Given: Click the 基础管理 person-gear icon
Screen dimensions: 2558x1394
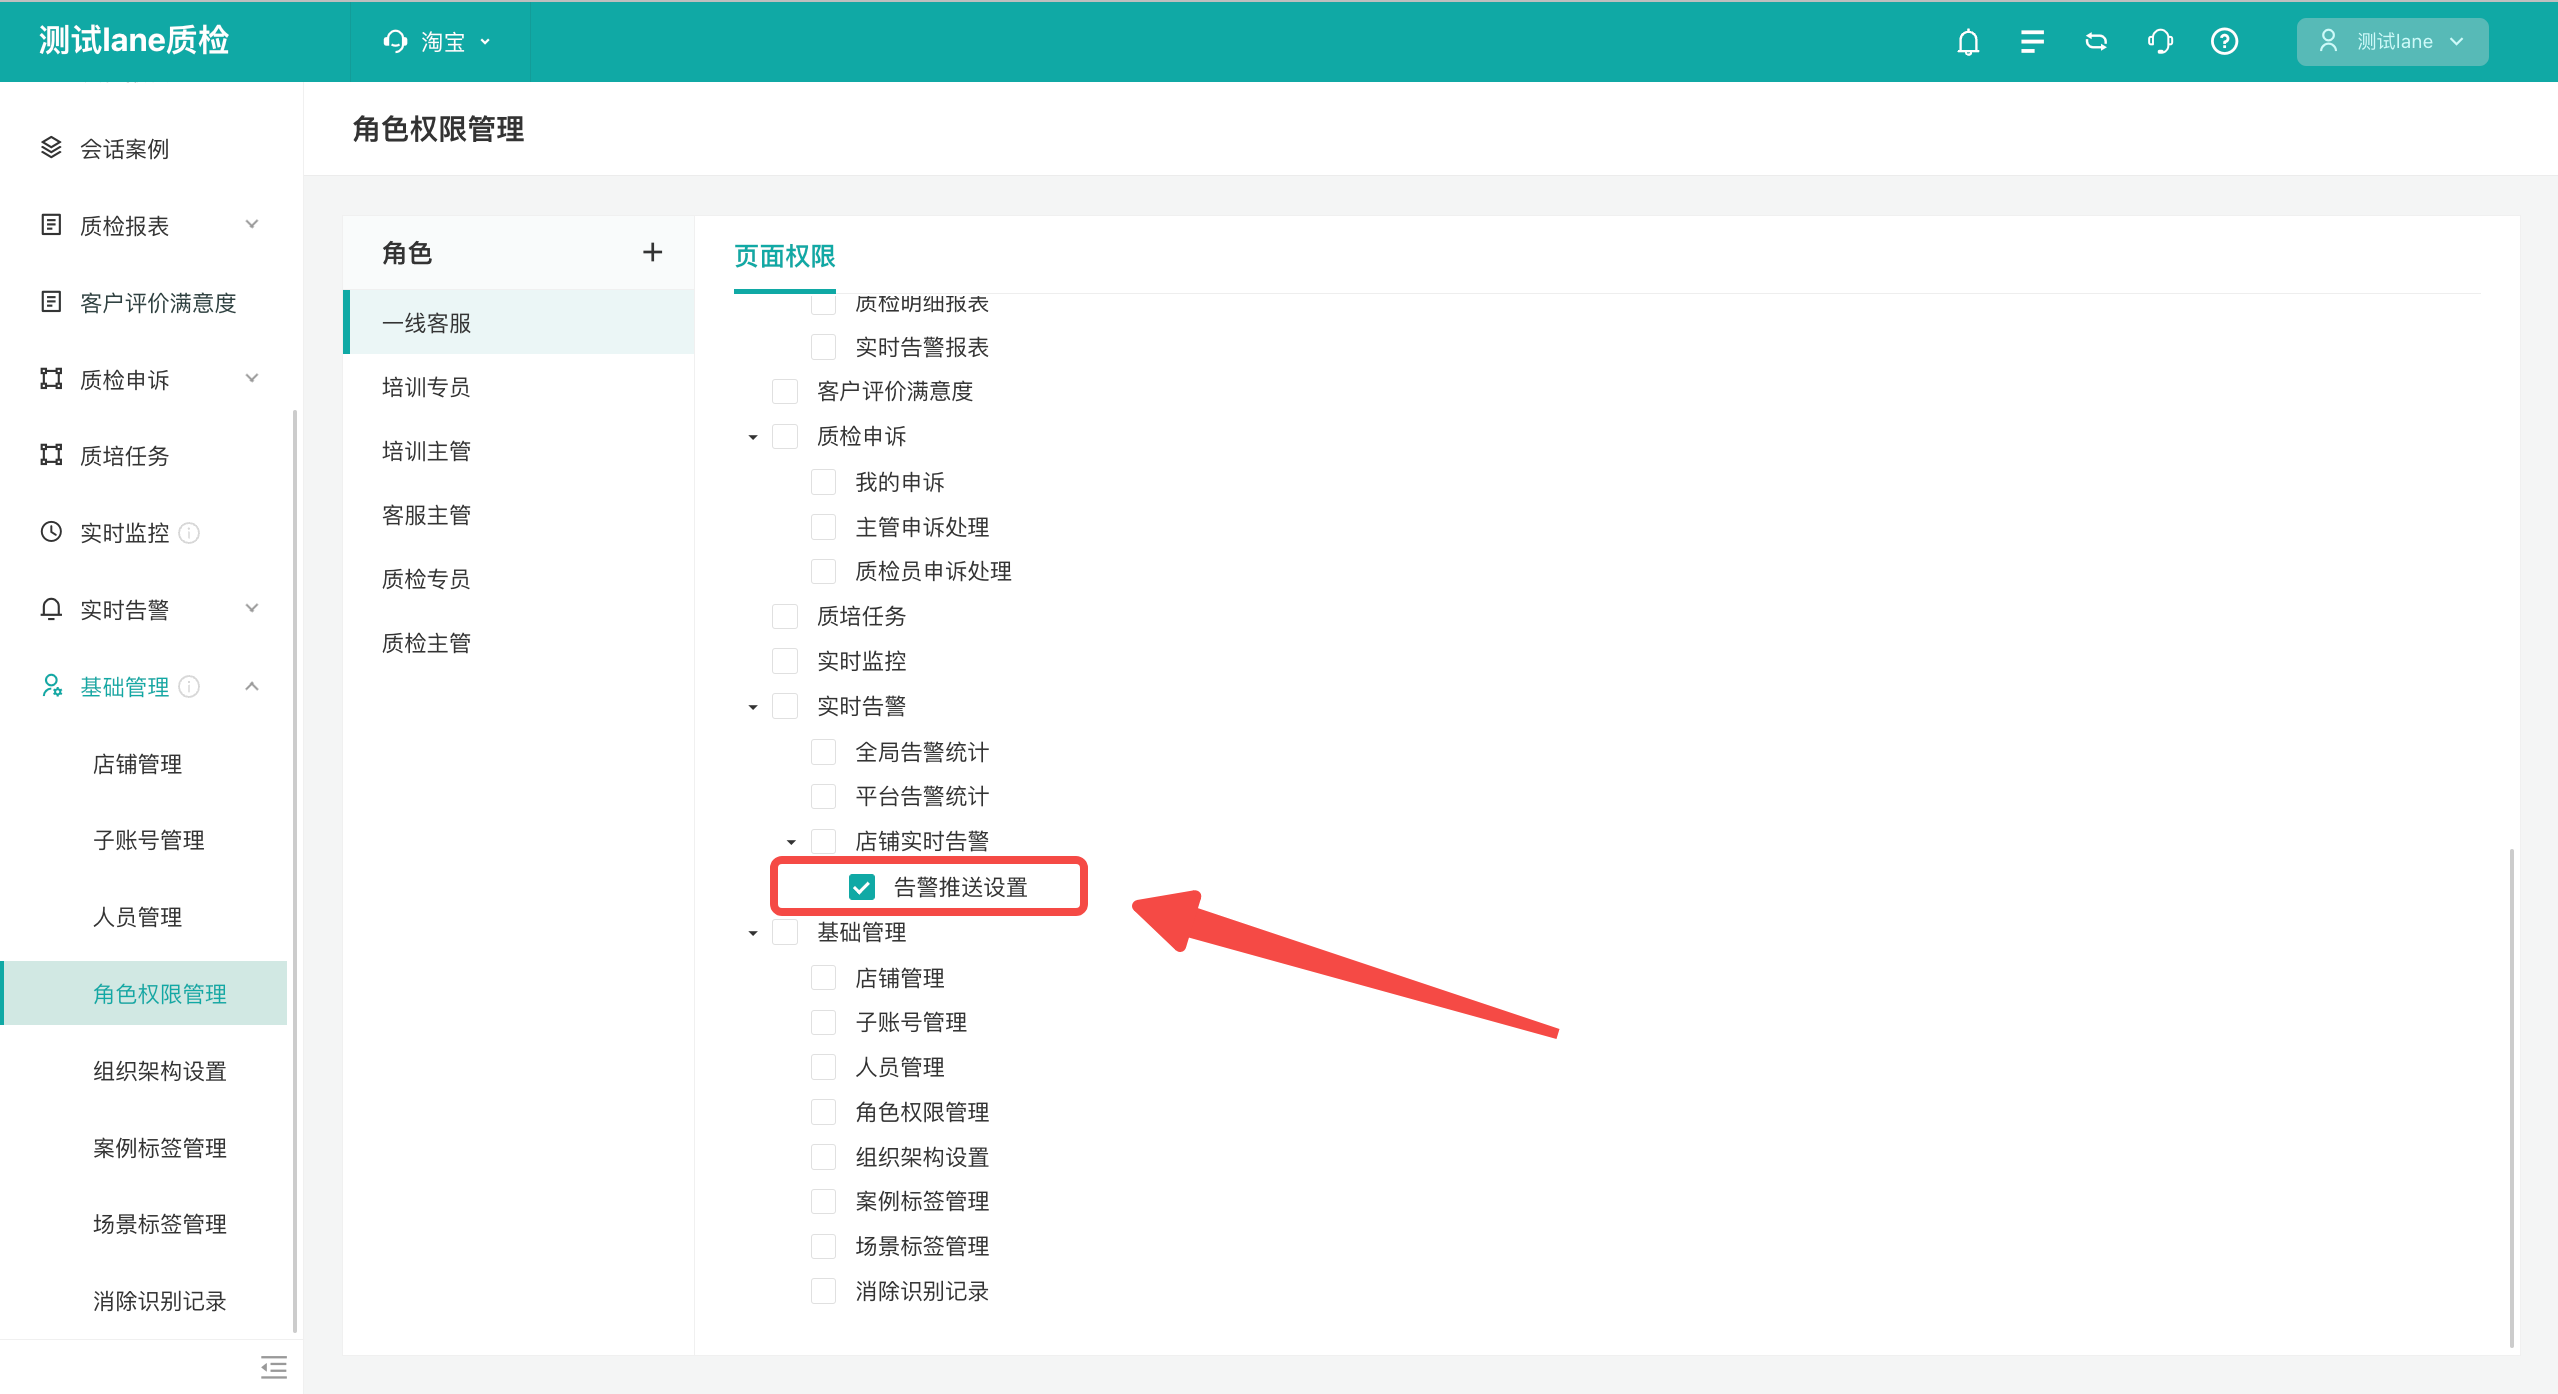Looking at the screenshot, I should (x=51, y=686).
